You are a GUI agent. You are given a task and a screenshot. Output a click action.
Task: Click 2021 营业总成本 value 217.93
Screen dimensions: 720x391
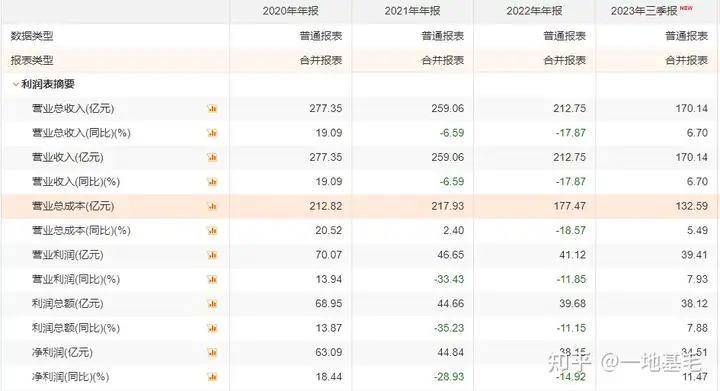(x=448, y=206)
